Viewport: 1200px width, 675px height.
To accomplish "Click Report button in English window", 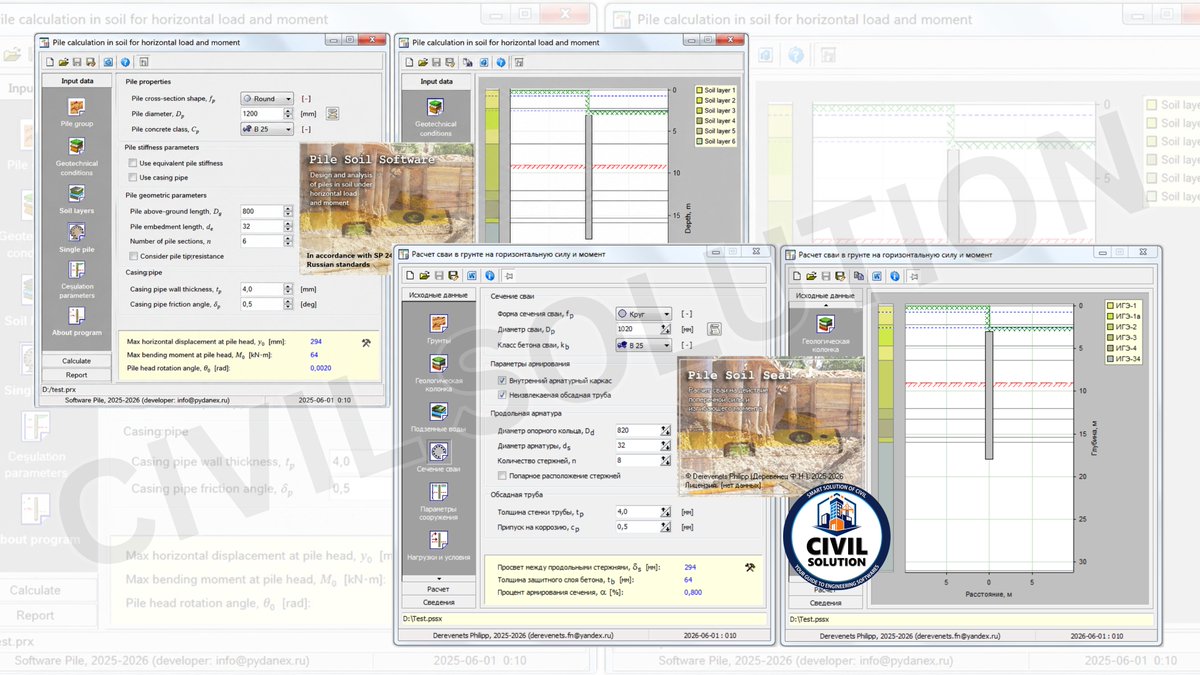I will tap(77, 375).
